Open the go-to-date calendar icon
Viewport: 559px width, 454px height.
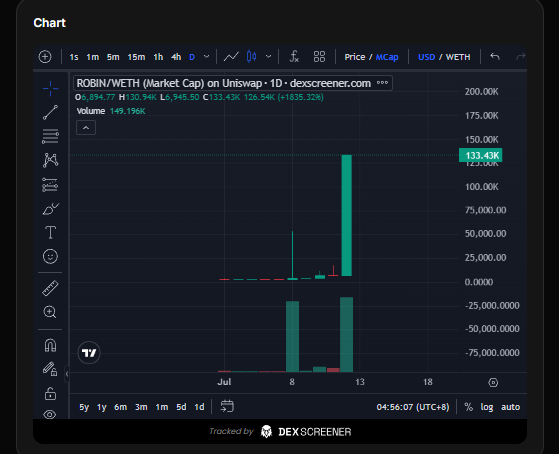(x=227, y=406)
